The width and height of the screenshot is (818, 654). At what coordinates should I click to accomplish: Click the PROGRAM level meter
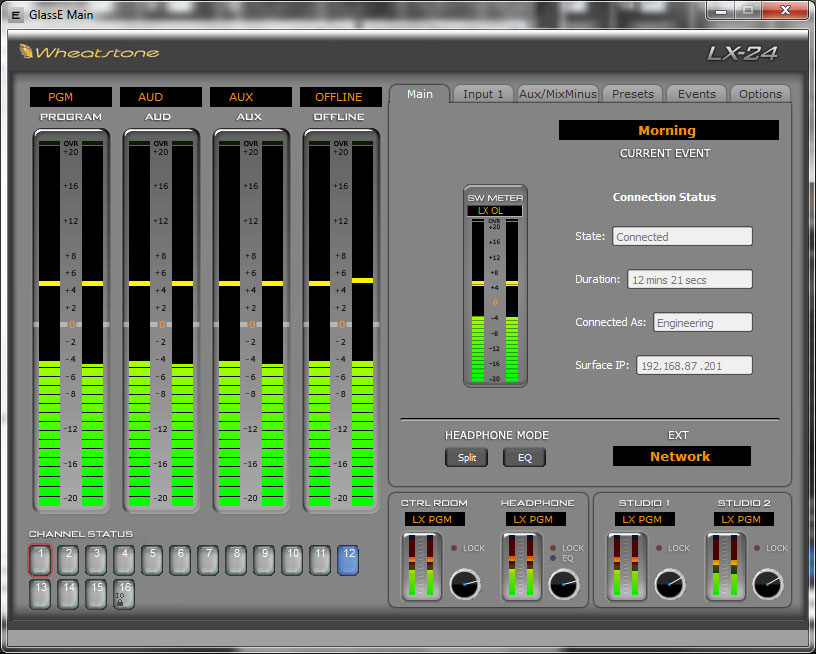click(71, 321)
